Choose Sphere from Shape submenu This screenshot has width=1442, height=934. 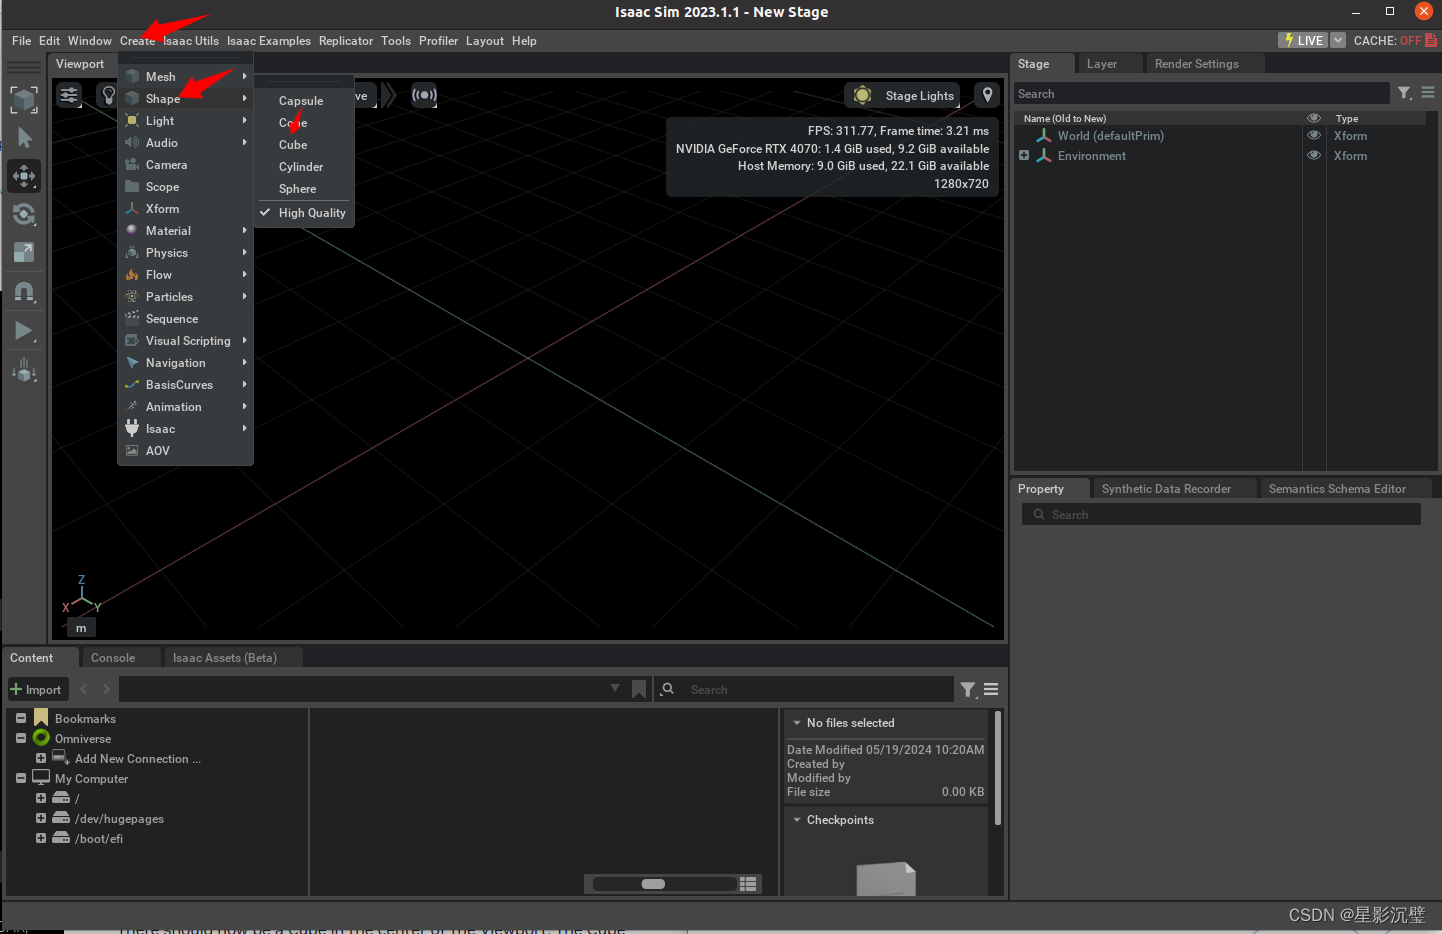coord(297,189)
